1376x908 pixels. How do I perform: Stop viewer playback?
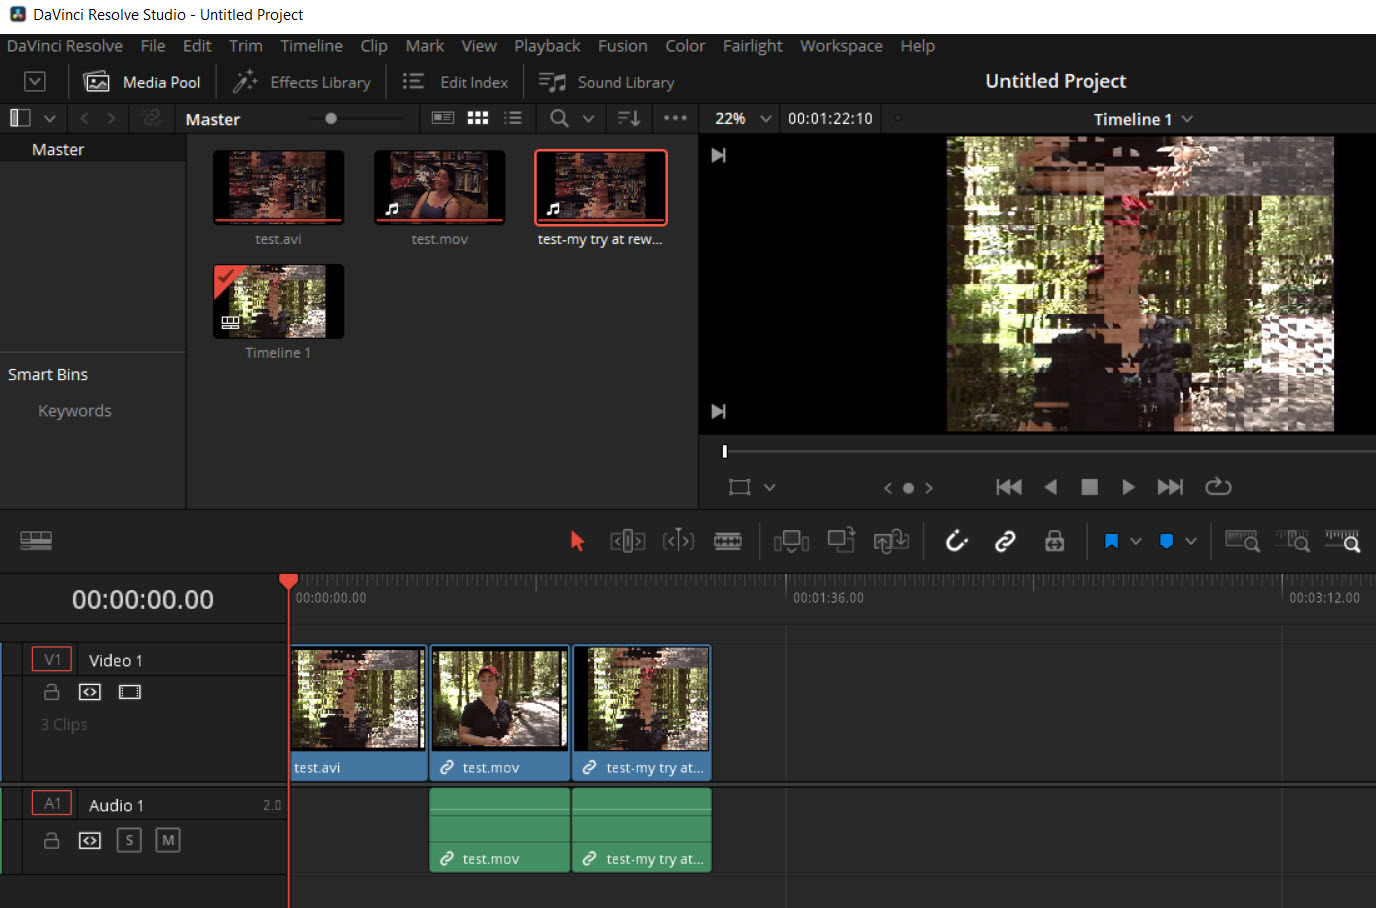pyautogui.click(x=1090, y=487)
